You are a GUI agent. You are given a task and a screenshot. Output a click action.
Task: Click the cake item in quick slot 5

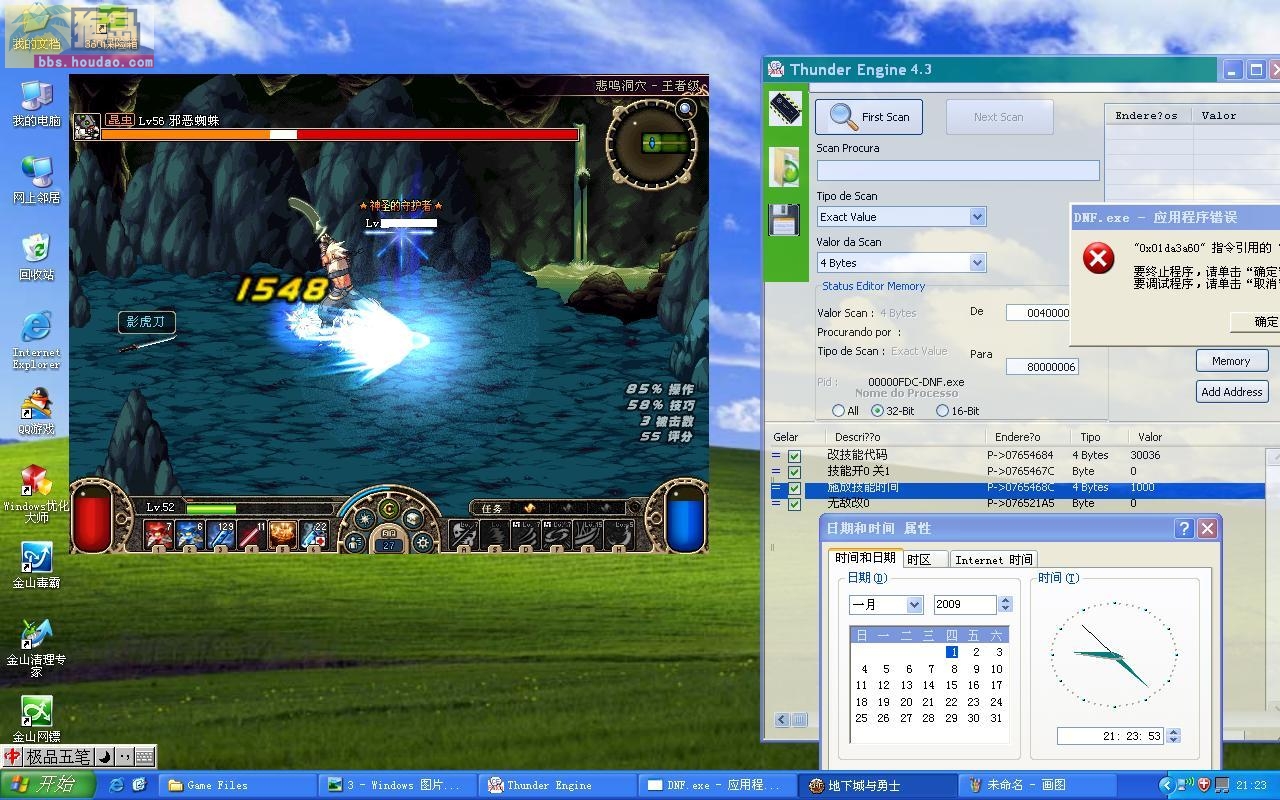(283, 535)
